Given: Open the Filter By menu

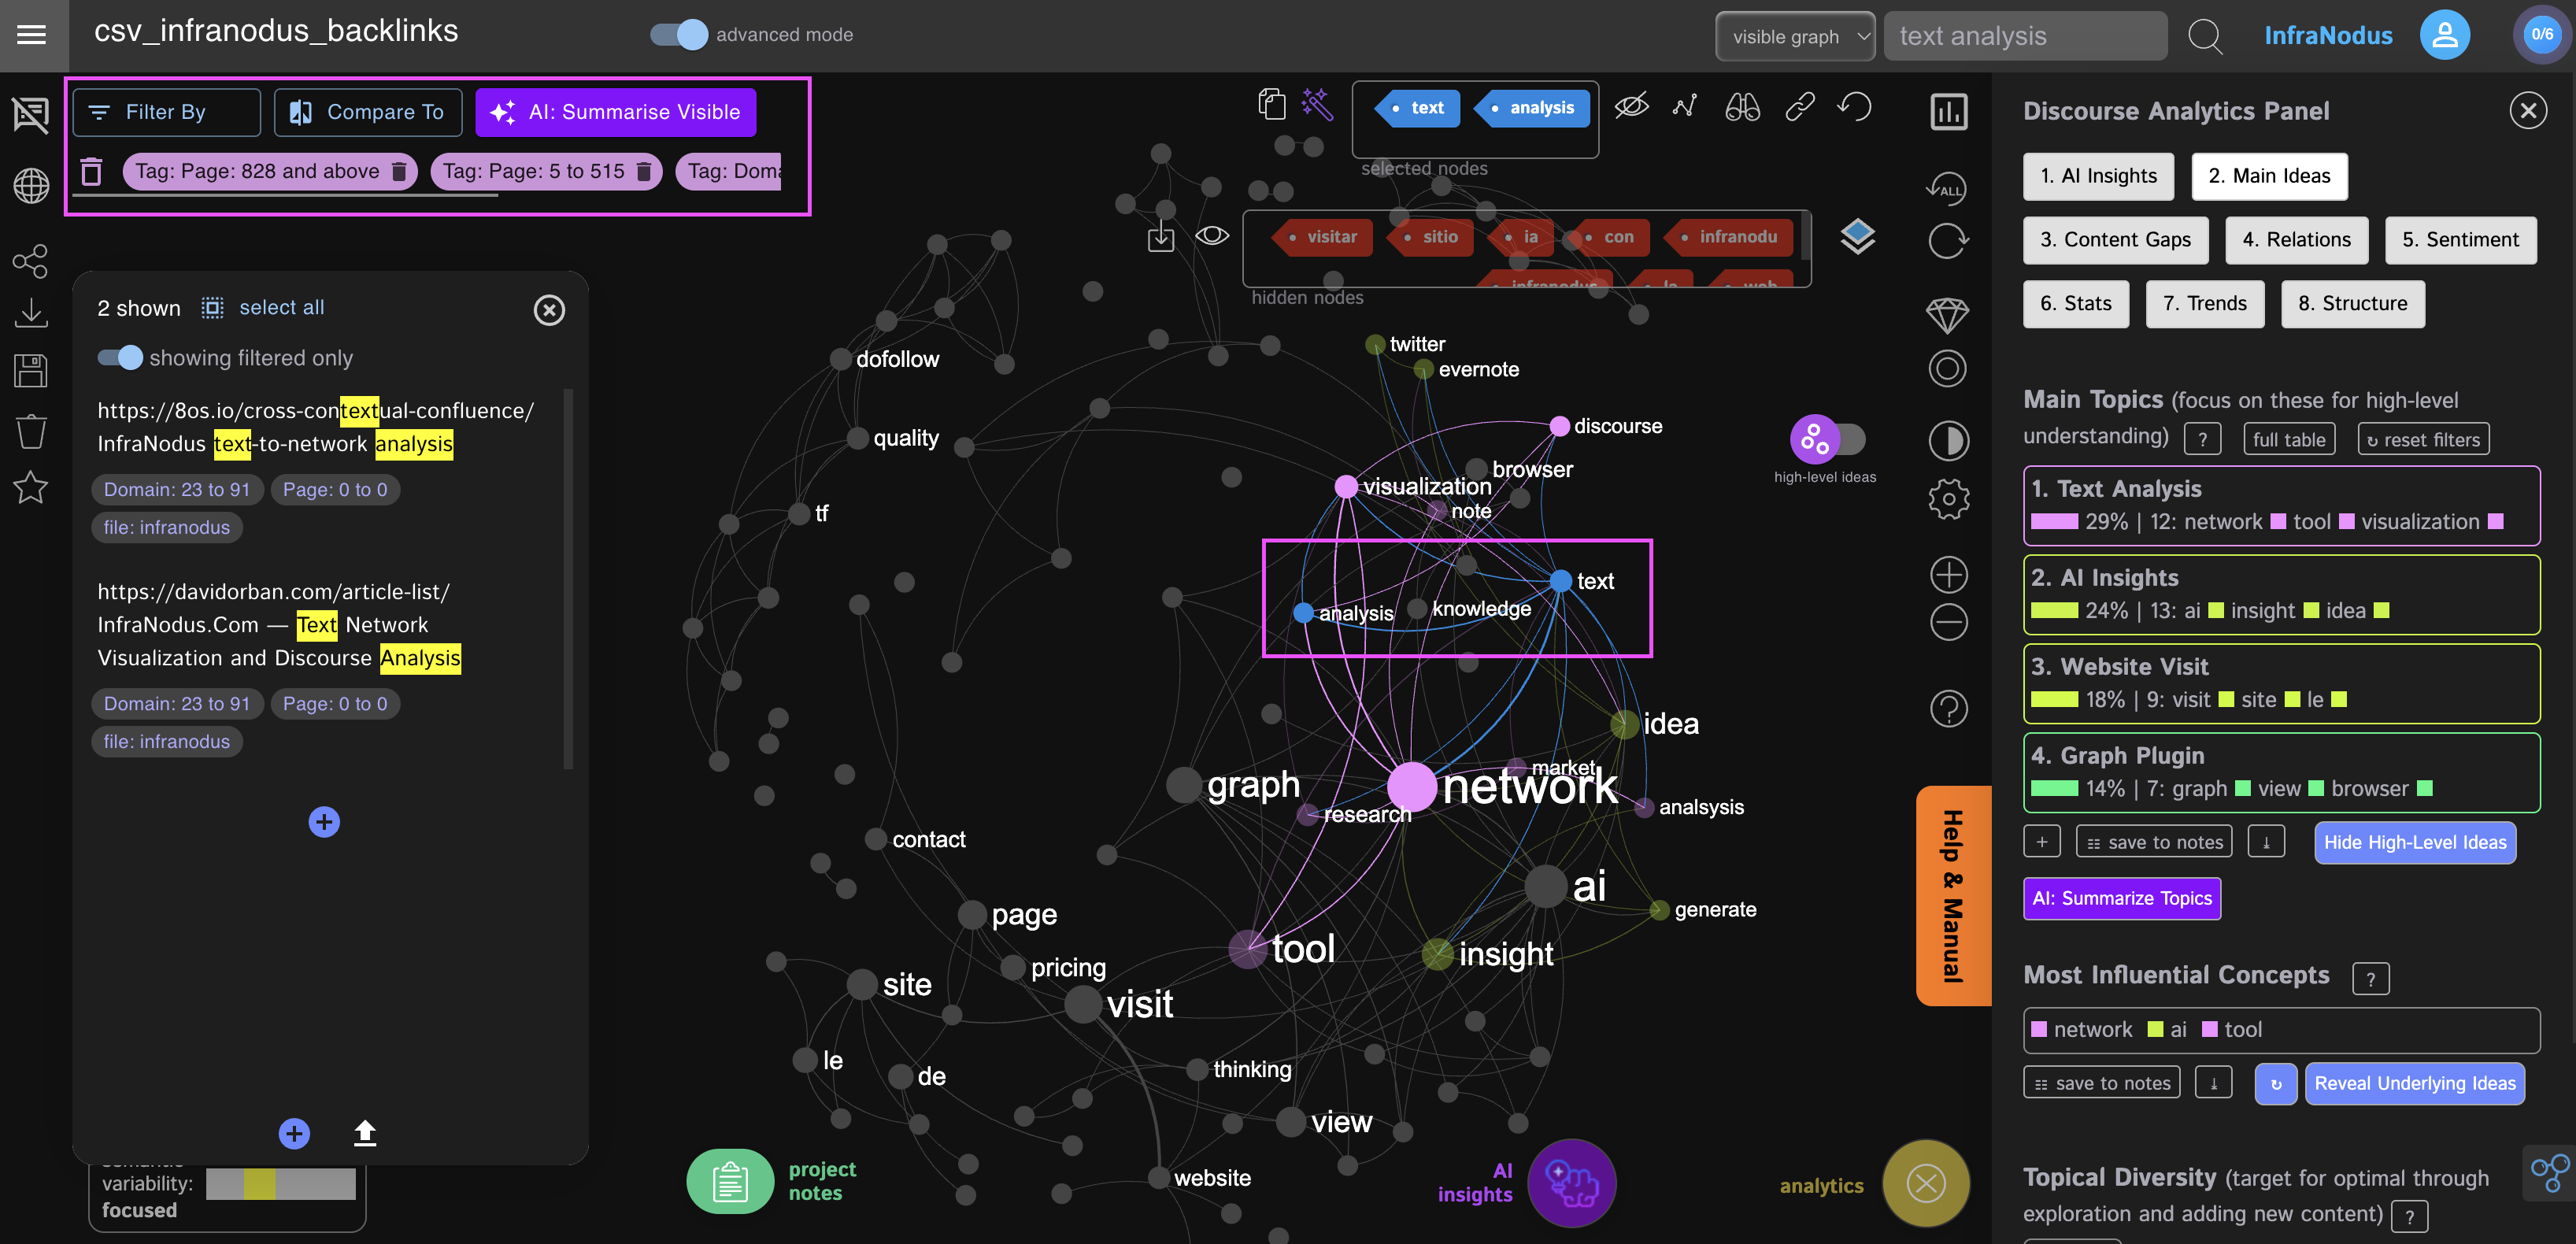Looking at the screenshot, I should pyautogui.click(x=166, y=112).
